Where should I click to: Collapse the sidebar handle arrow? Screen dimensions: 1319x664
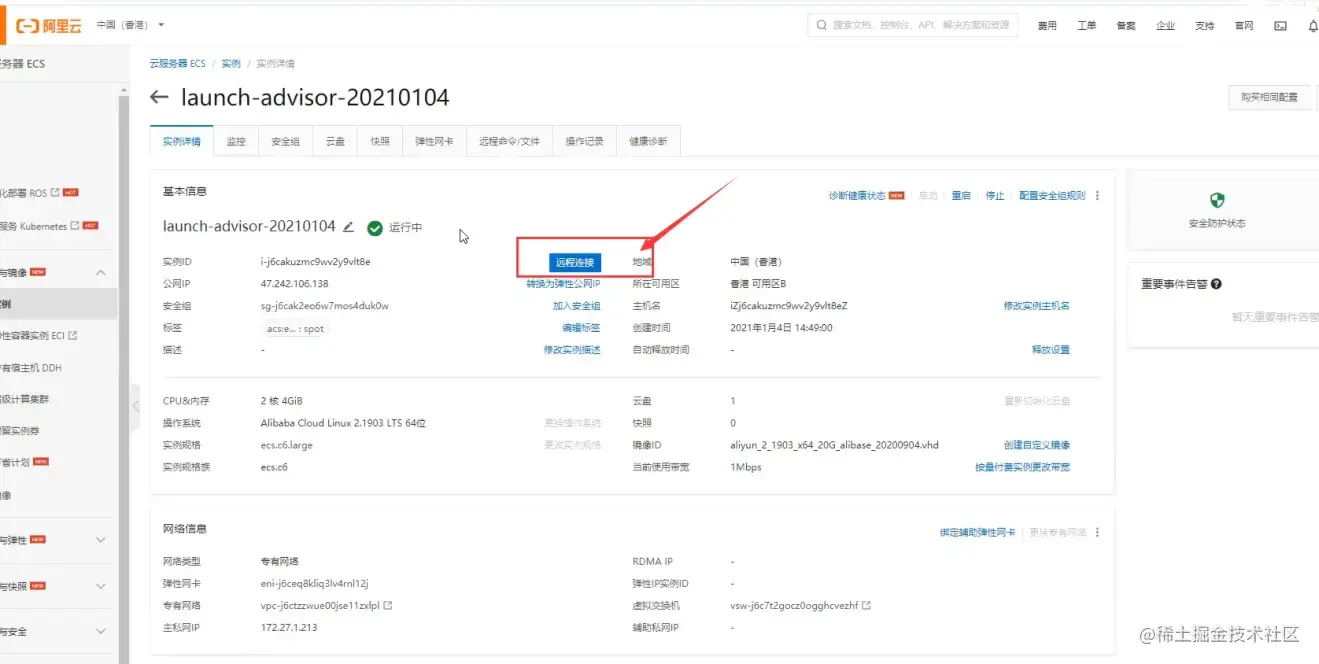tap(135, 406)
